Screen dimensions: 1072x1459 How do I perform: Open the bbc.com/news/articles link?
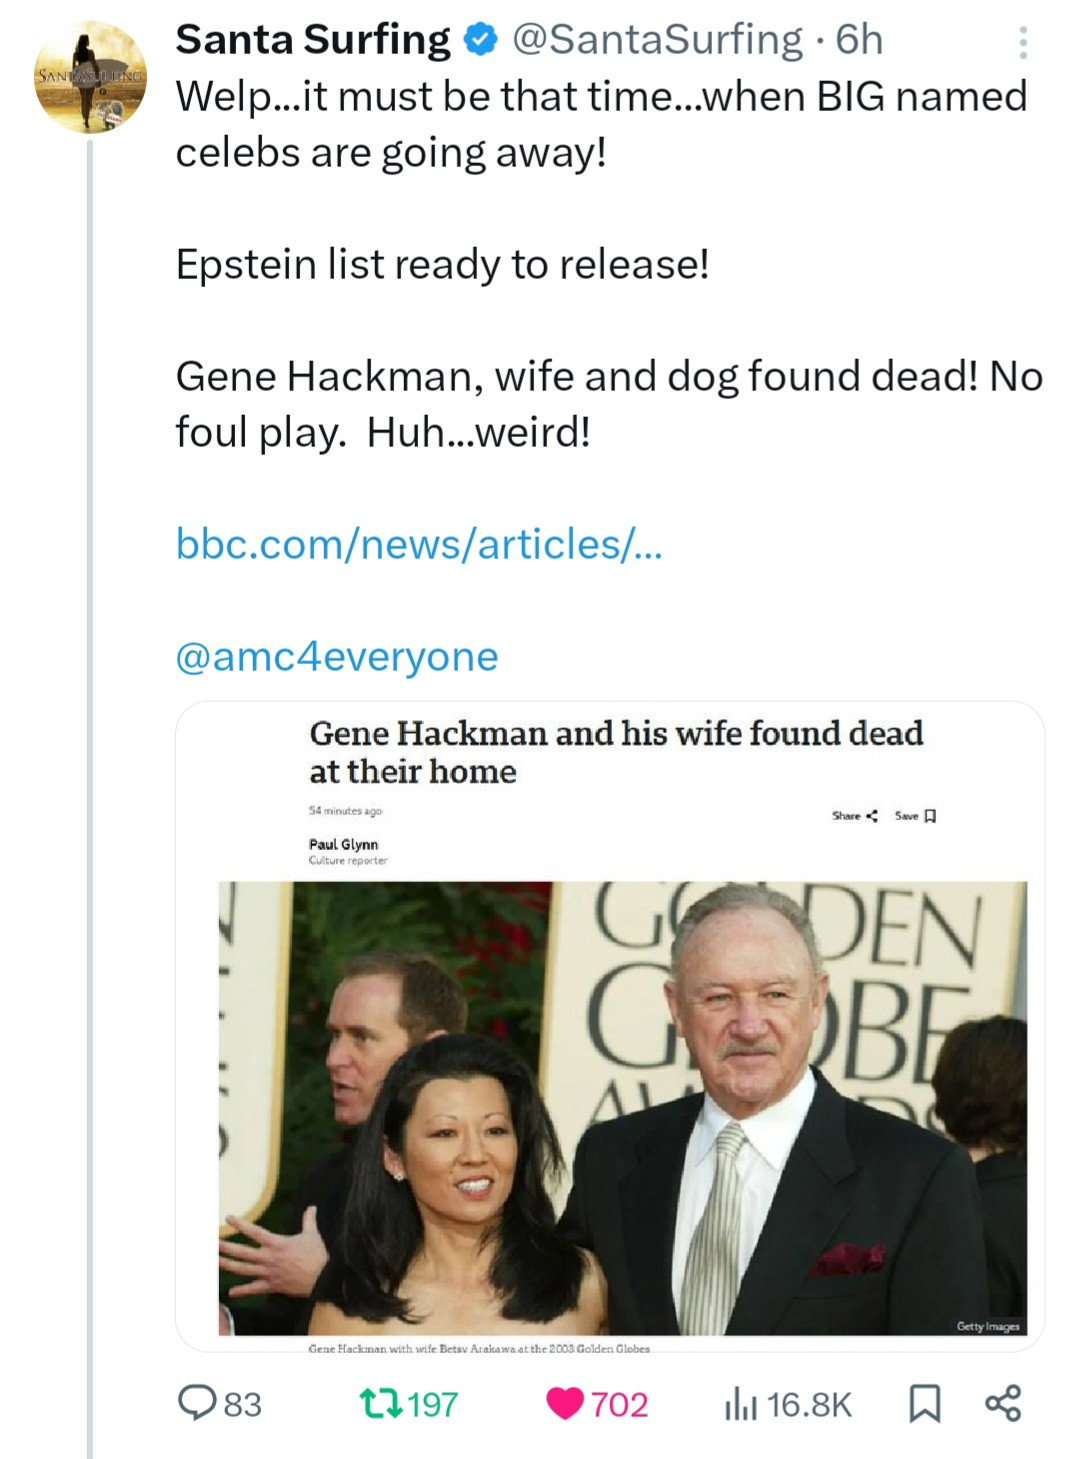tap(418, 544)
